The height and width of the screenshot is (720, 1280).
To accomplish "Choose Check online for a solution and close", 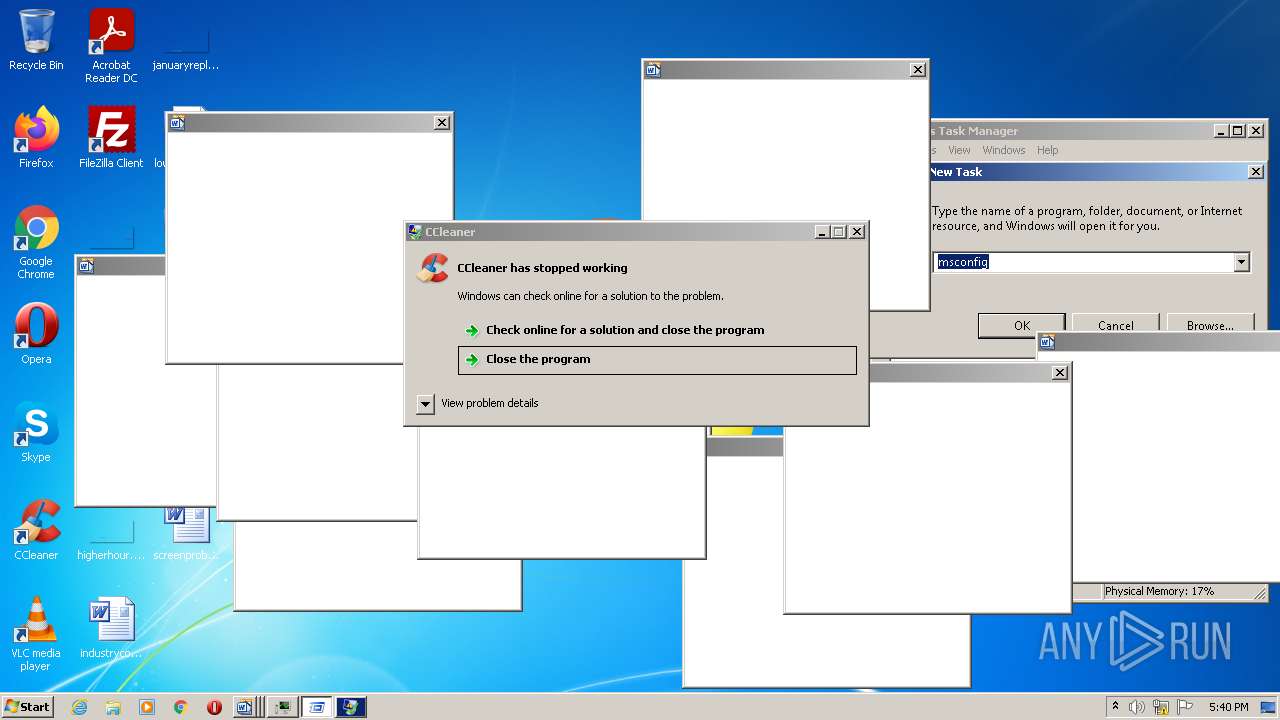I will coord(625,330).
